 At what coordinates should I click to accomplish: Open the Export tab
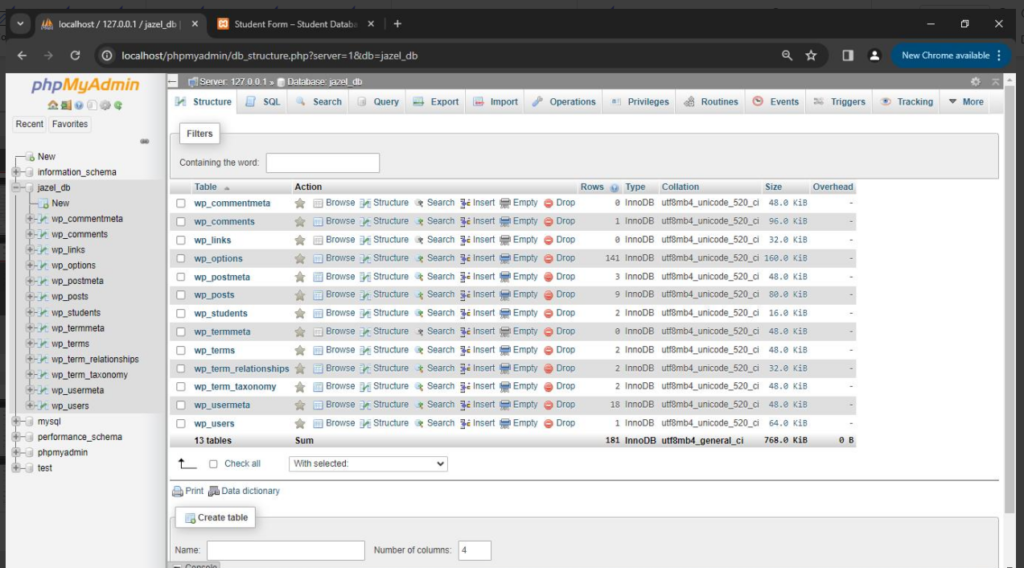tap(436, 102)
